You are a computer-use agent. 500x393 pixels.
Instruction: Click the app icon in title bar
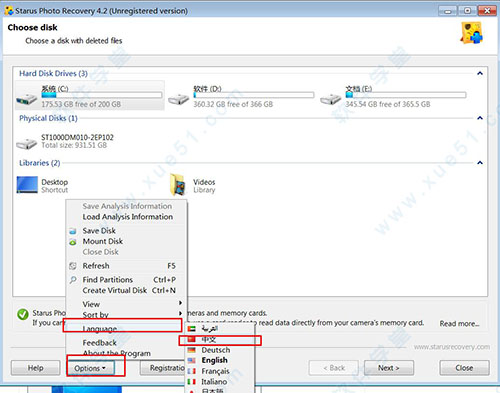click(x=9, y=10)
